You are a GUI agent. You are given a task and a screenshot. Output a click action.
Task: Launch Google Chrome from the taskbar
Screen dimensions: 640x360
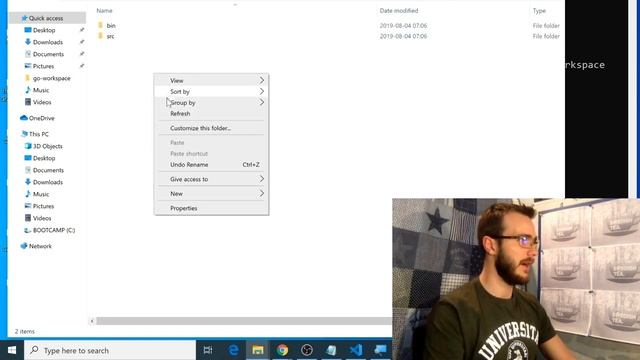(x=282, y=350)
